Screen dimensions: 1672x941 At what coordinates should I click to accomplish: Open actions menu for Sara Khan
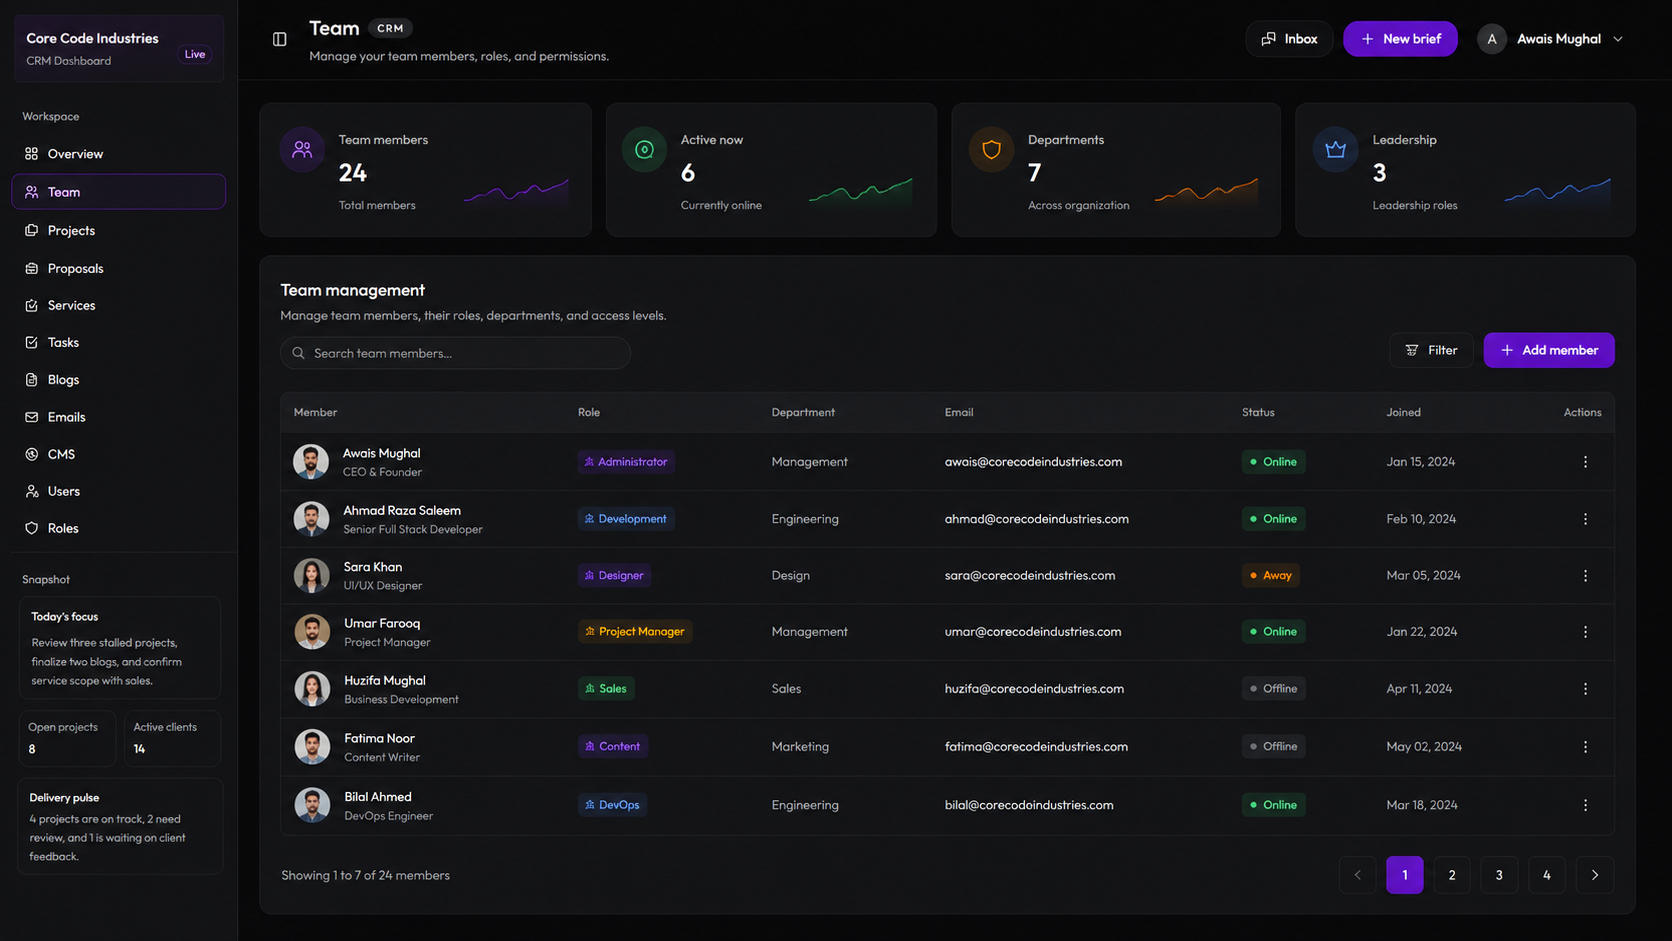1585,576
